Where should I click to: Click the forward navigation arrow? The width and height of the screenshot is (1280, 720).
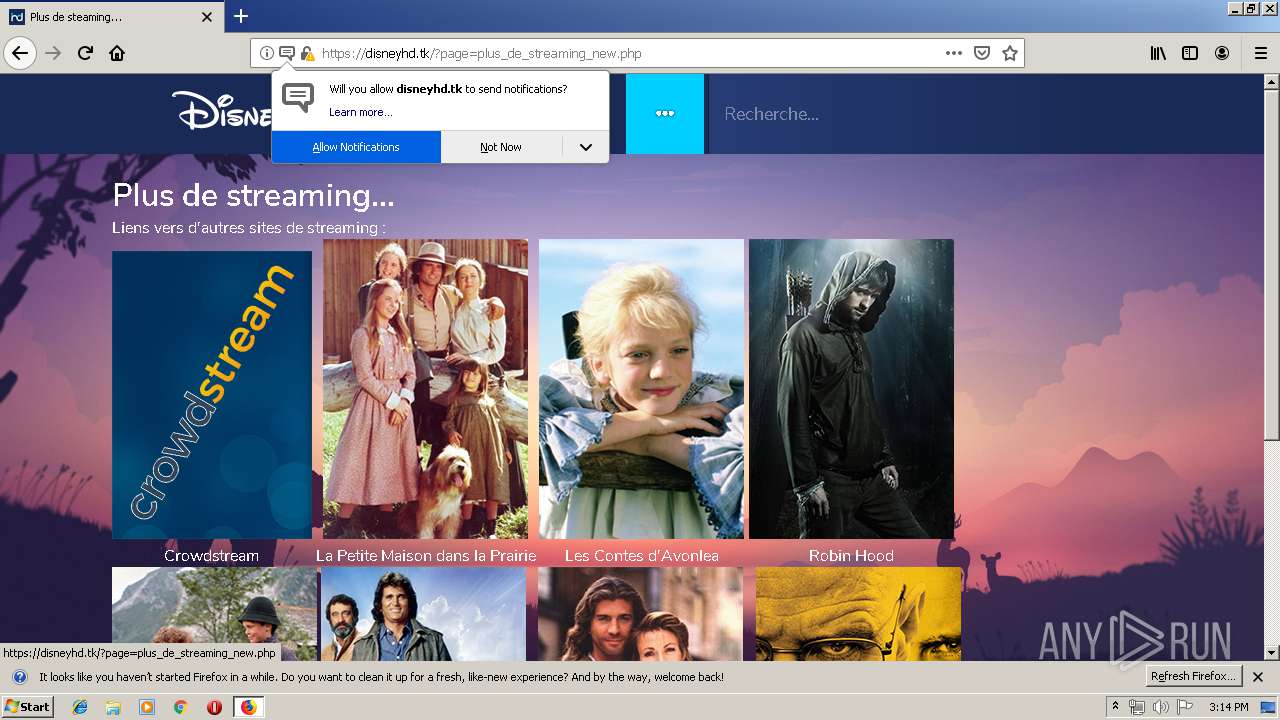53,53
